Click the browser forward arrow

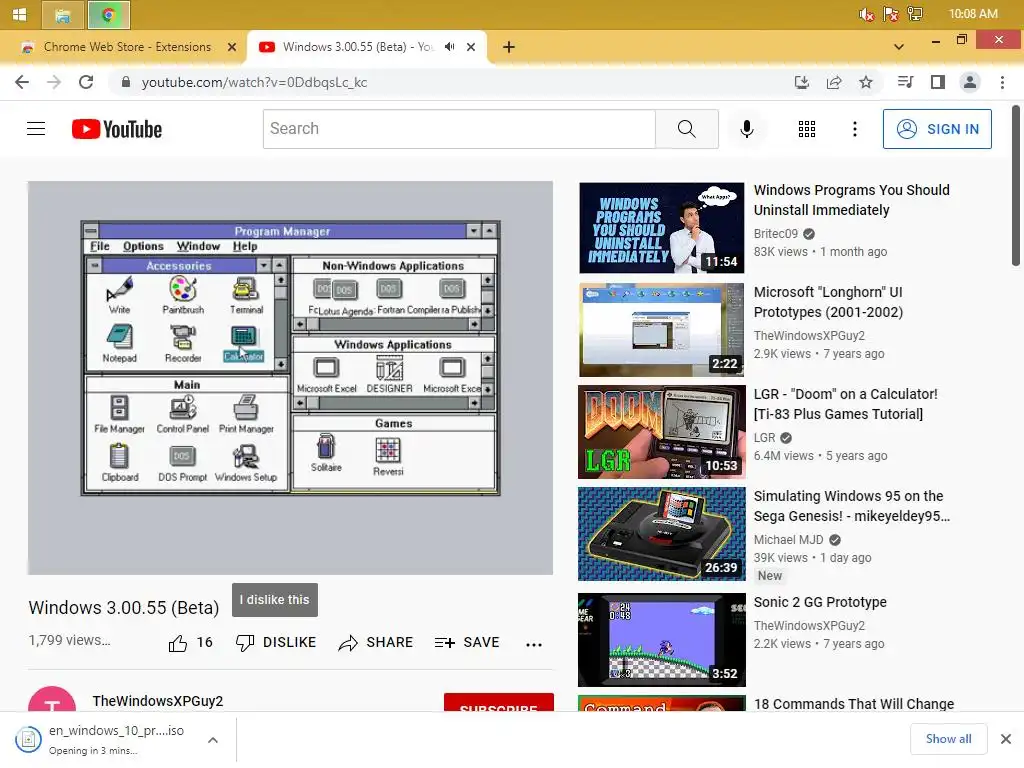tap(54, 82)
